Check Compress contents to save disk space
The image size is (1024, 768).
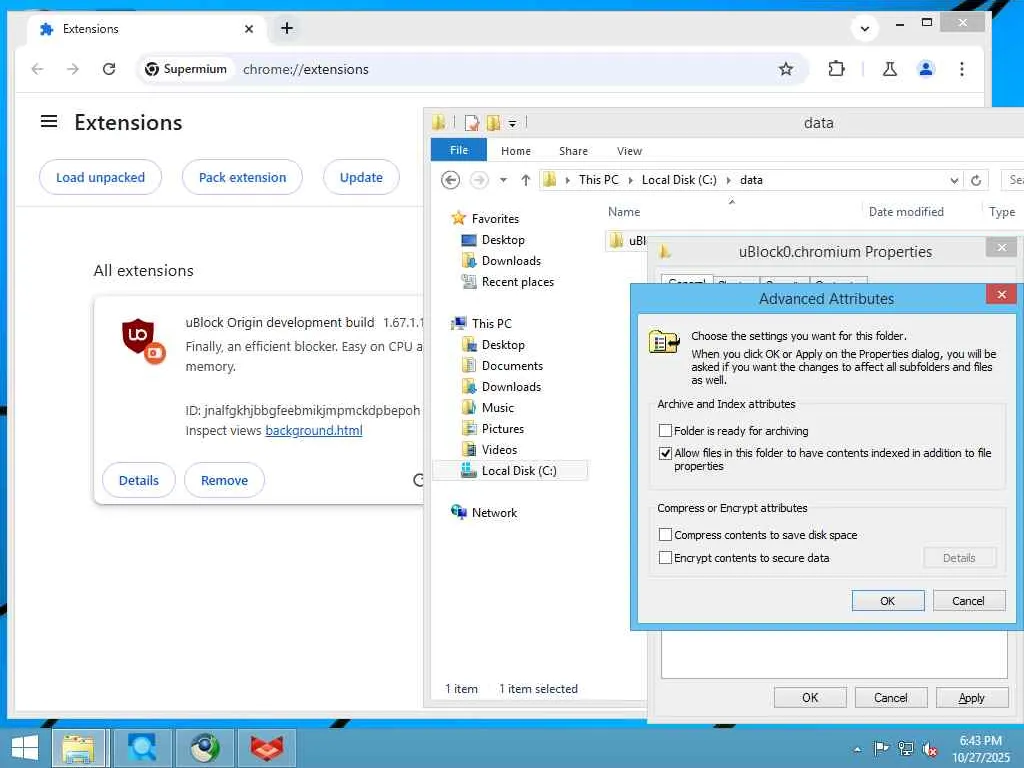click(665, 535)
